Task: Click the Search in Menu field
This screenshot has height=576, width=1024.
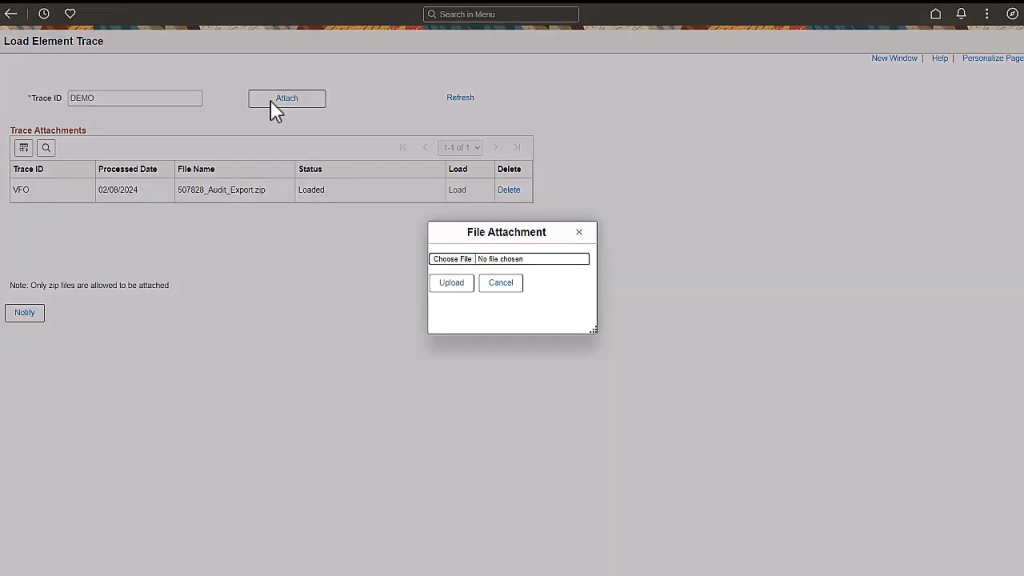Action: pos(500,14)
